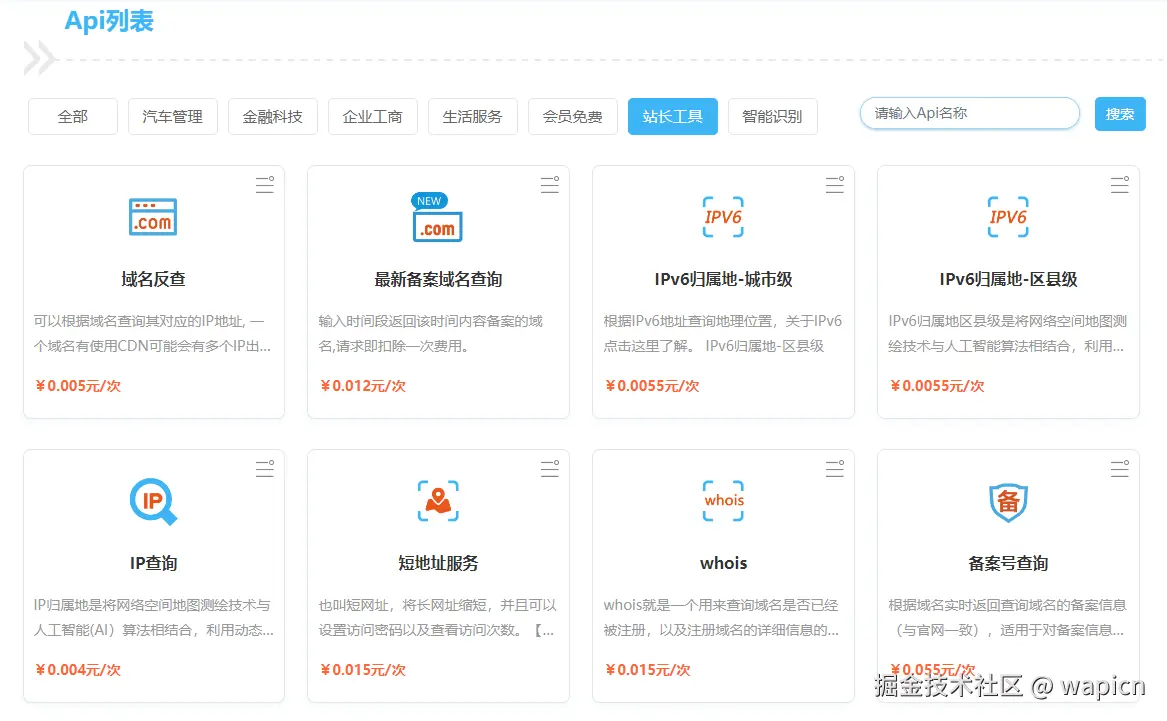Open the list menu icon on IPv6归属地-城市级 card
This screenshot has width=1167, height=721.
tap(835, 185)
